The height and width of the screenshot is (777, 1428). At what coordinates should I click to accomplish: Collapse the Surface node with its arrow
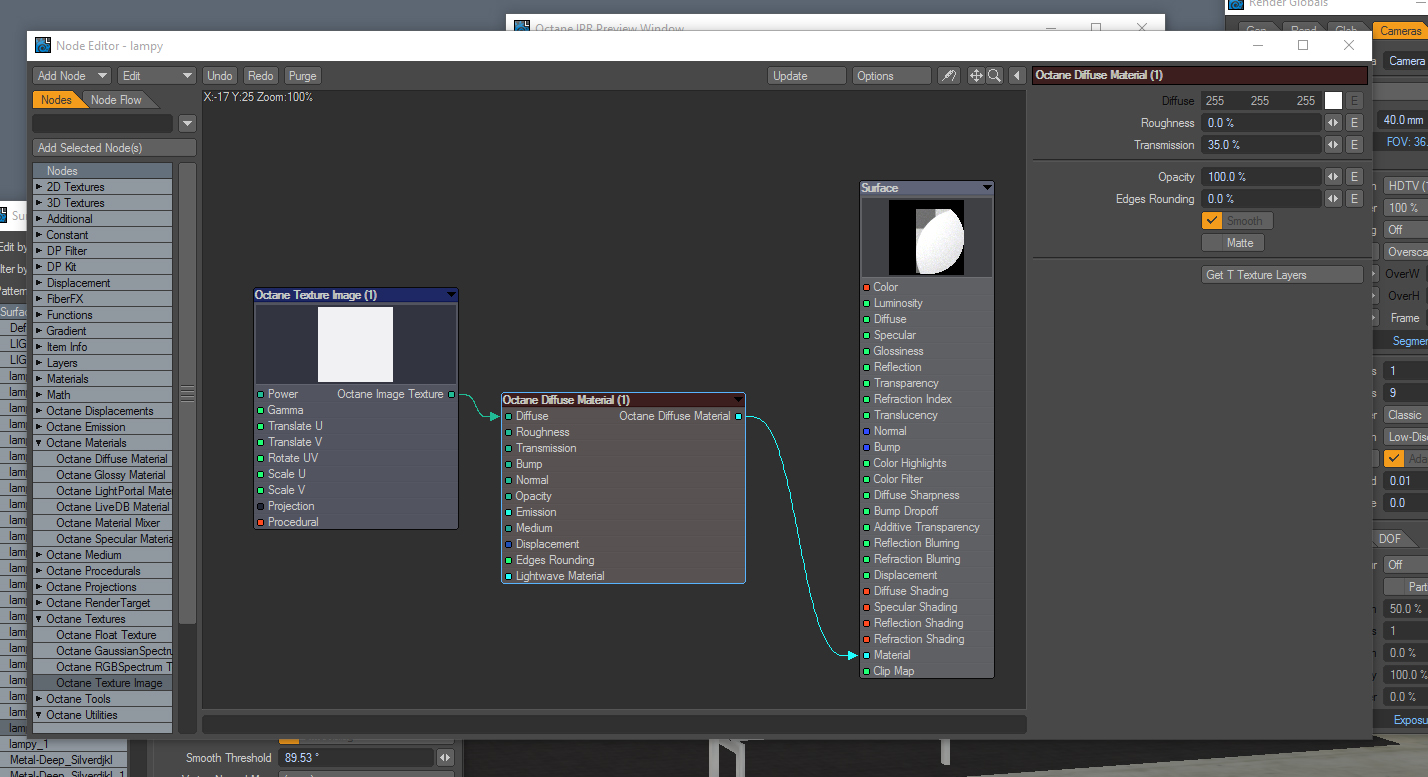pyautogui.click(x=987, y=188)
